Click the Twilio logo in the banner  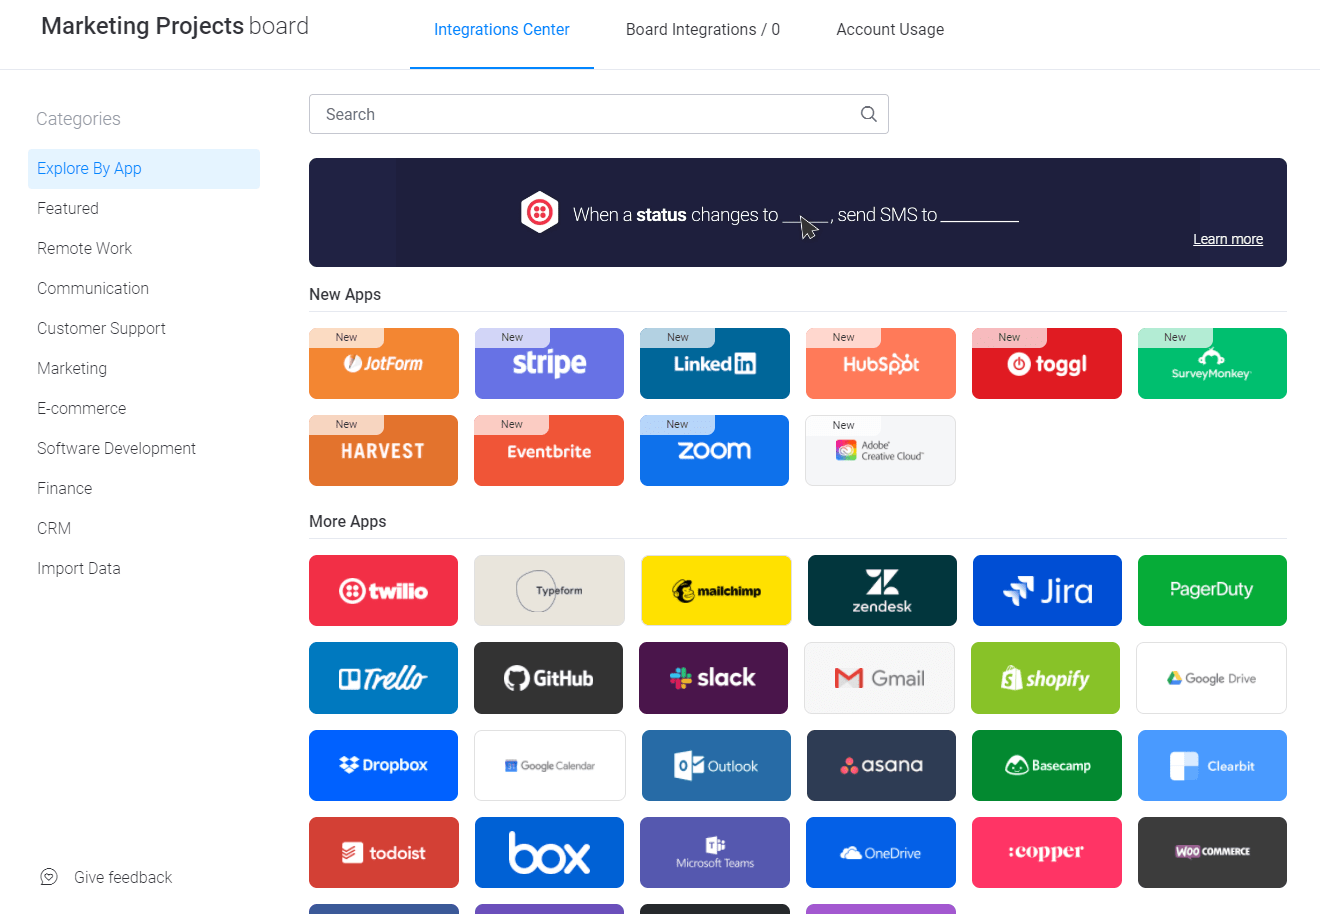pyautogui.click(x=540, y=212)
